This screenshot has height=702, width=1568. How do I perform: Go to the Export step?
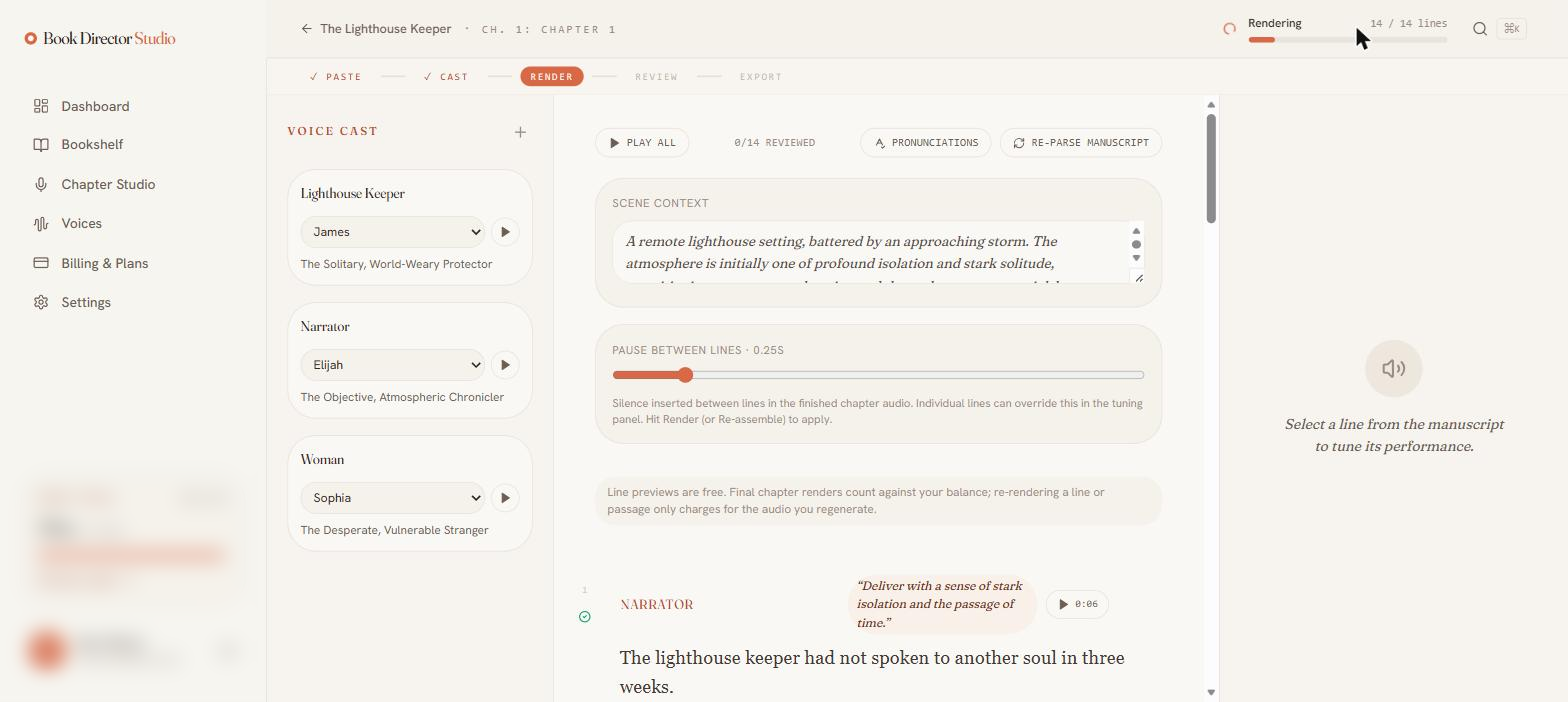[761, 77]
